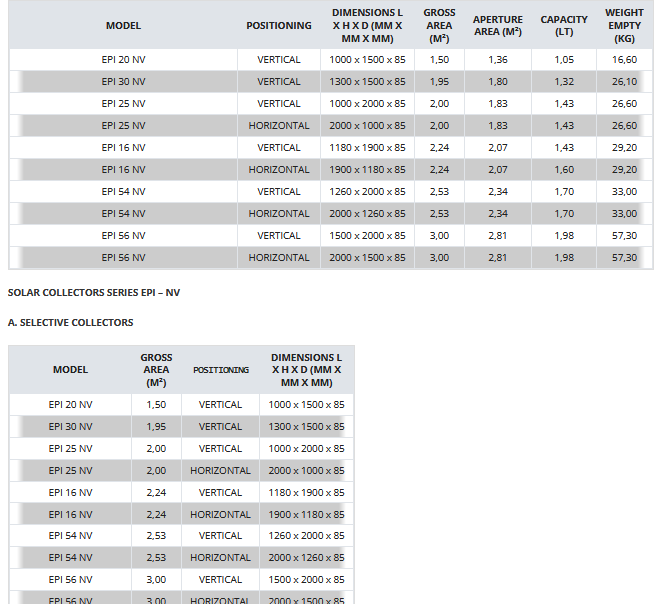Screen dimensions: 654x604
Task: Click the 1,80 aperture area value
Action: [498, 82]
